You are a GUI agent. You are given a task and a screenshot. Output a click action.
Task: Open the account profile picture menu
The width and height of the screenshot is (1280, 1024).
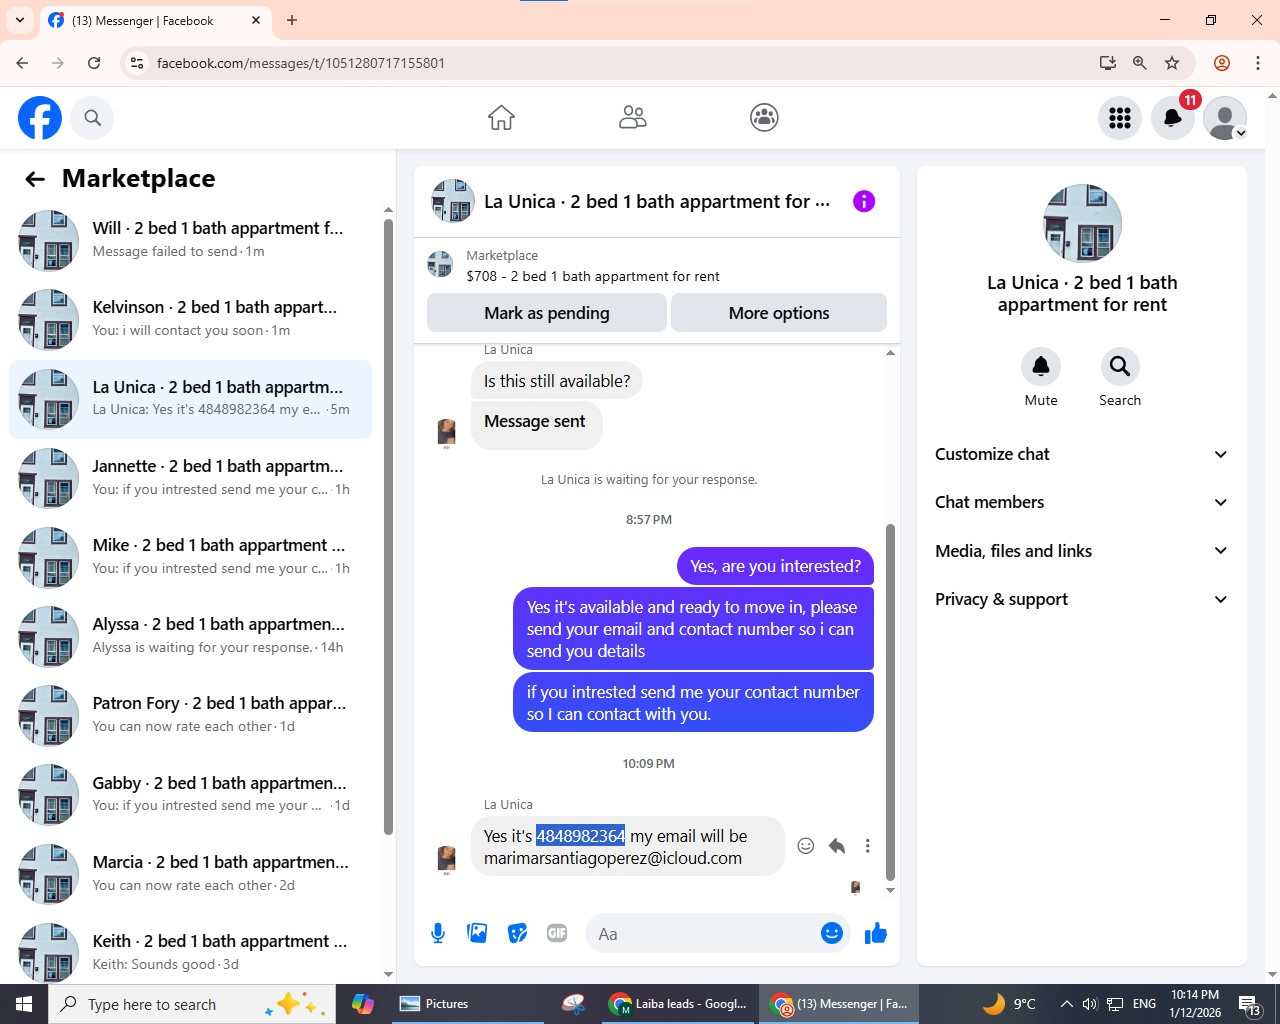click(1225, 118)
